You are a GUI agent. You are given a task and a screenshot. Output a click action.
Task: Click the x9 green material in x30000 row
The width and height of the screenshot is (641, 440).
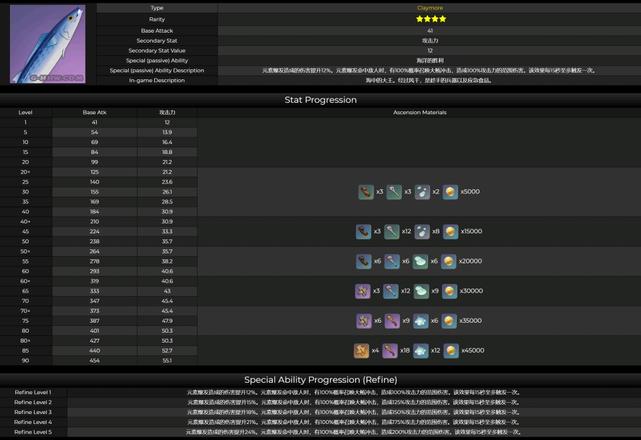click(421, 291)
